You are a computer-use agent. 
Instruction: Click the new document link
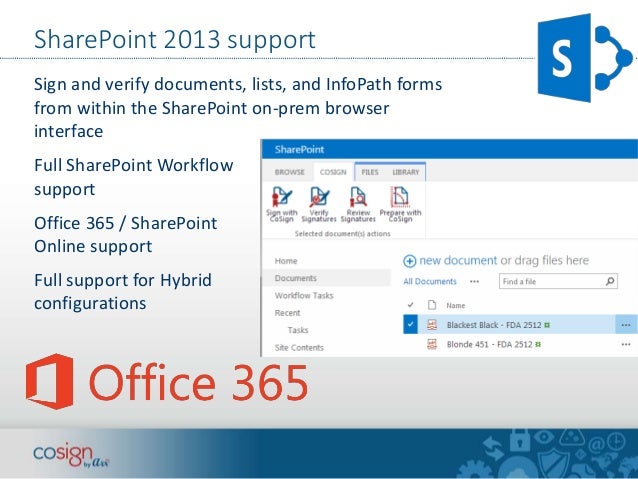tap(458, 260)
